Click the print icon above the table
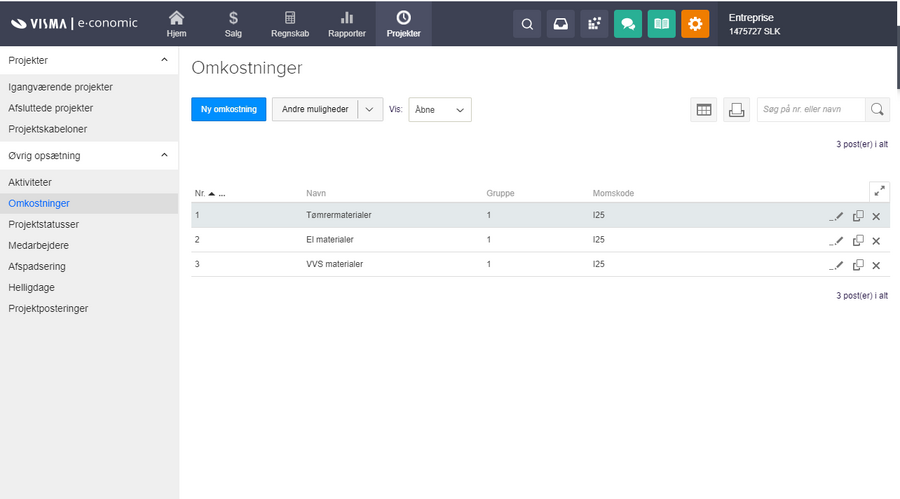 pos(736,110)
